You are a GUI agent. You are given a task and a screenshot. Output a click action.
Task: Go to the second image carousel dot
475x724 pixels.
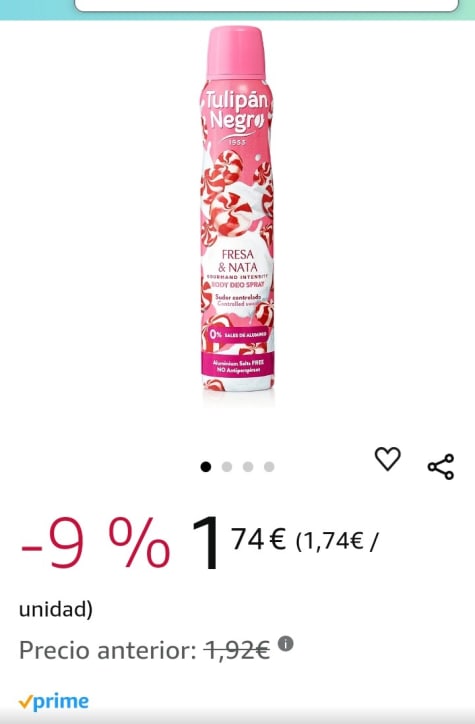[227, 467]
